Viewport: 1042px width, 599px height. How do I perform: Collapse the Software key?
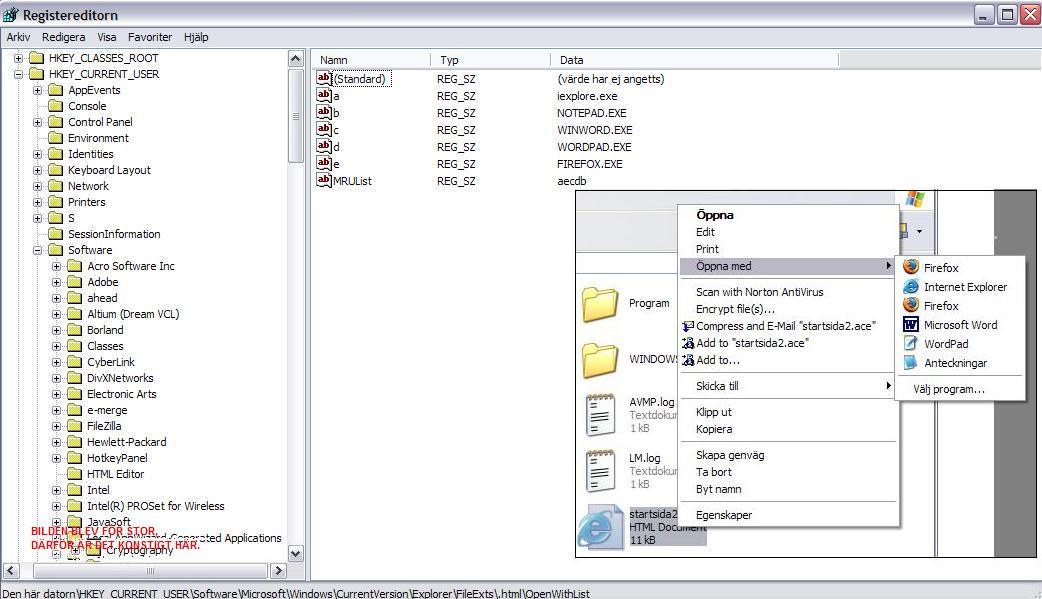point(38,250)
